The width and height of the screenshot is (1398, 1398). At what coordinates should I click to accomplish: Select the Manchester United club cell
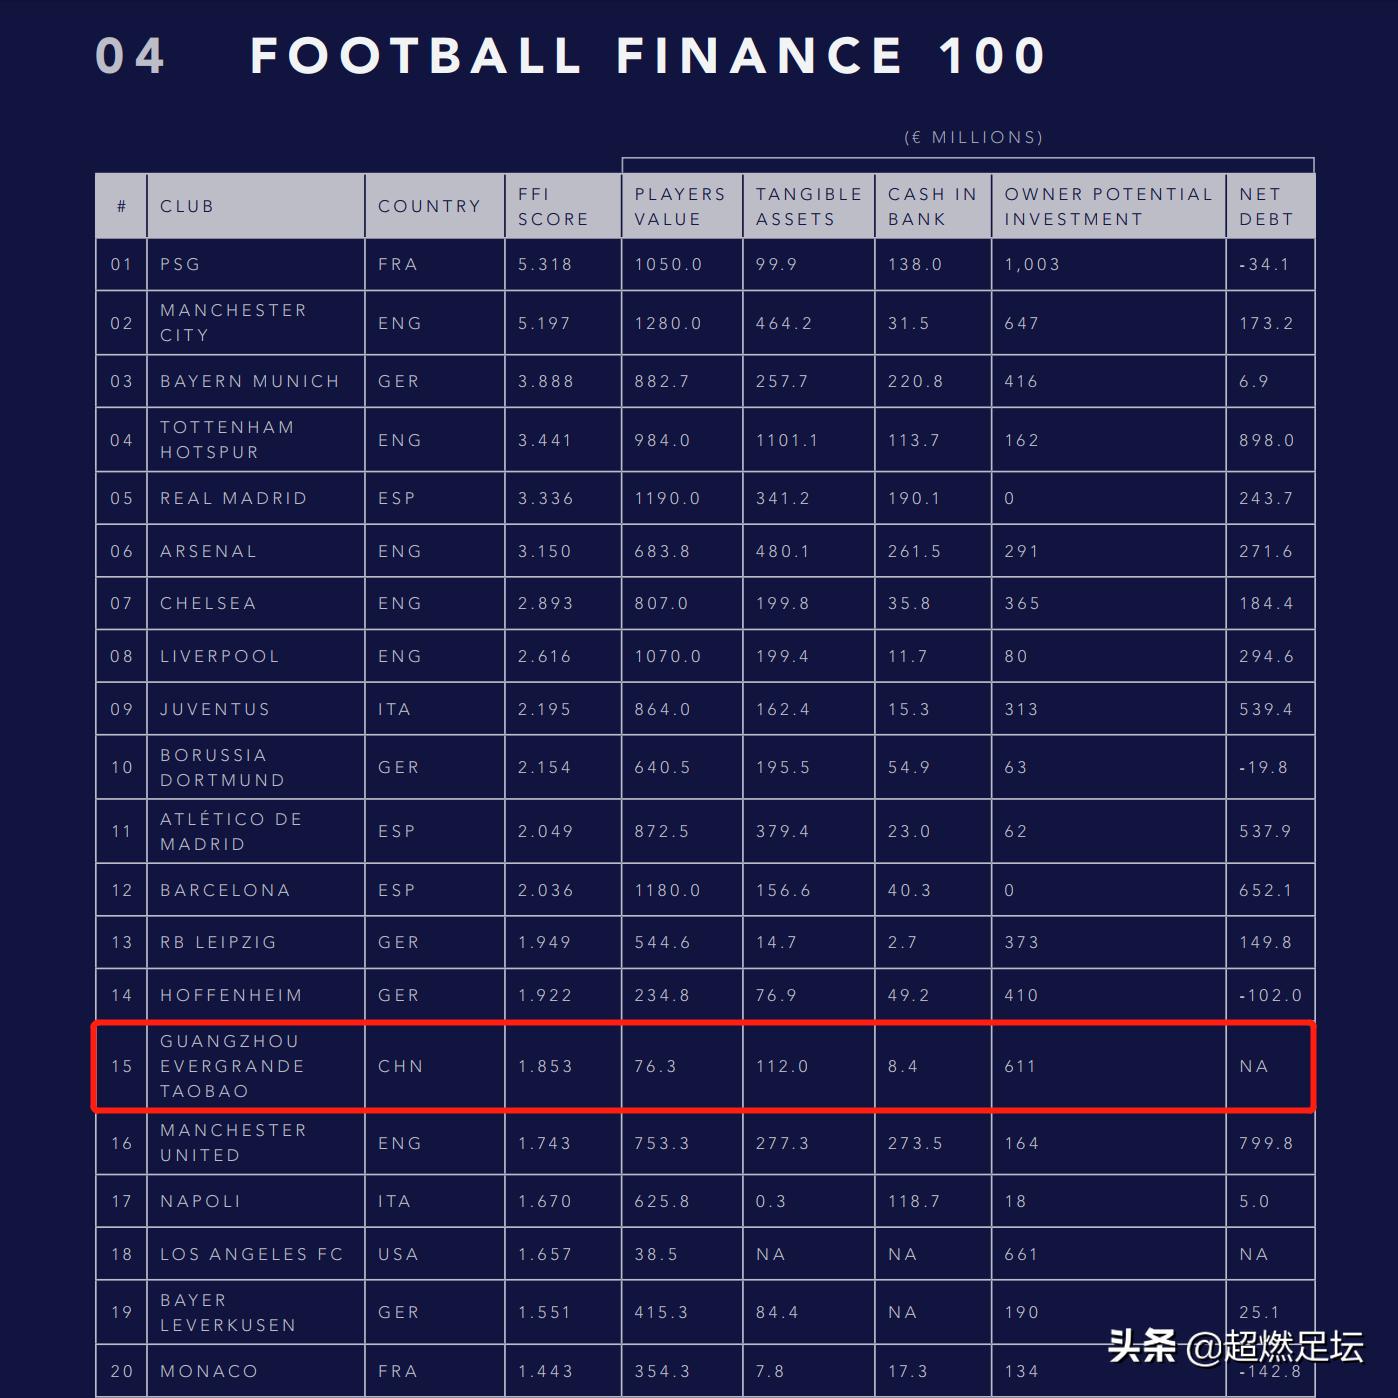pyautogui.click(x=233, y=1142)
